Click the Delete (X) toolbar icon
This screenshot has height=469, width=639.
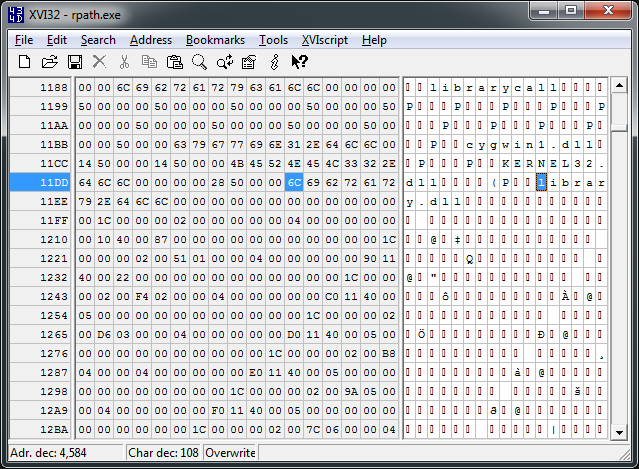(99, 62)
